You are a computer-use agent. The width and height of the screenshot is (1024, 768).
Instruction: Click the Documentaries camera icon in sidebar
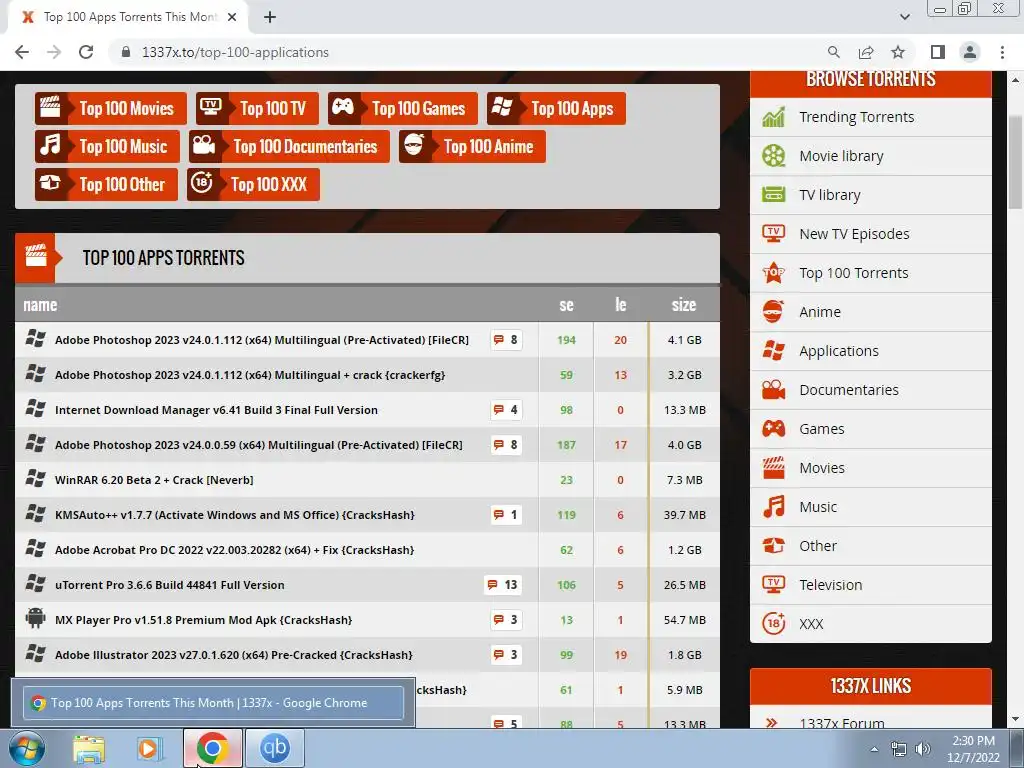[774, 390]
